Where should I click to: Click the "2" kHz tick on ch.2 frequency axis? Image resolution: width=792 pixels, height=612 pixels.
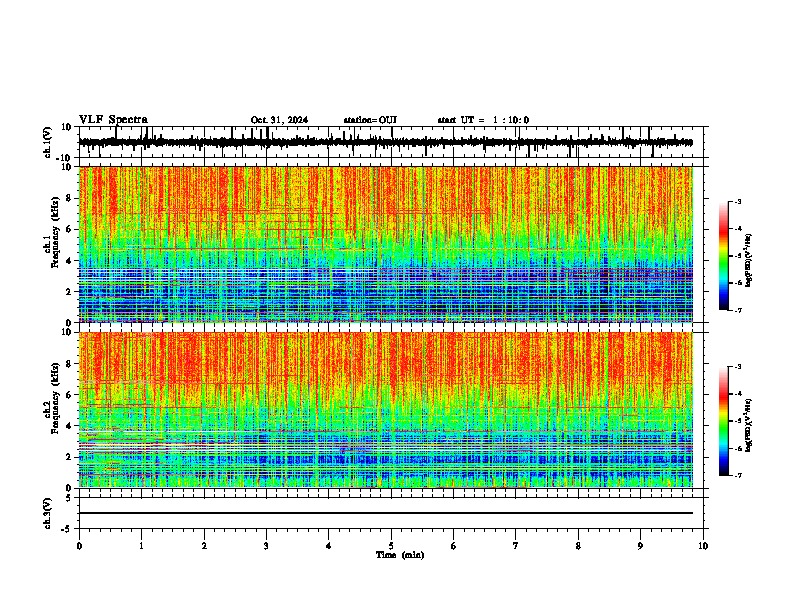pyautogui.click(x=69, y=457)
